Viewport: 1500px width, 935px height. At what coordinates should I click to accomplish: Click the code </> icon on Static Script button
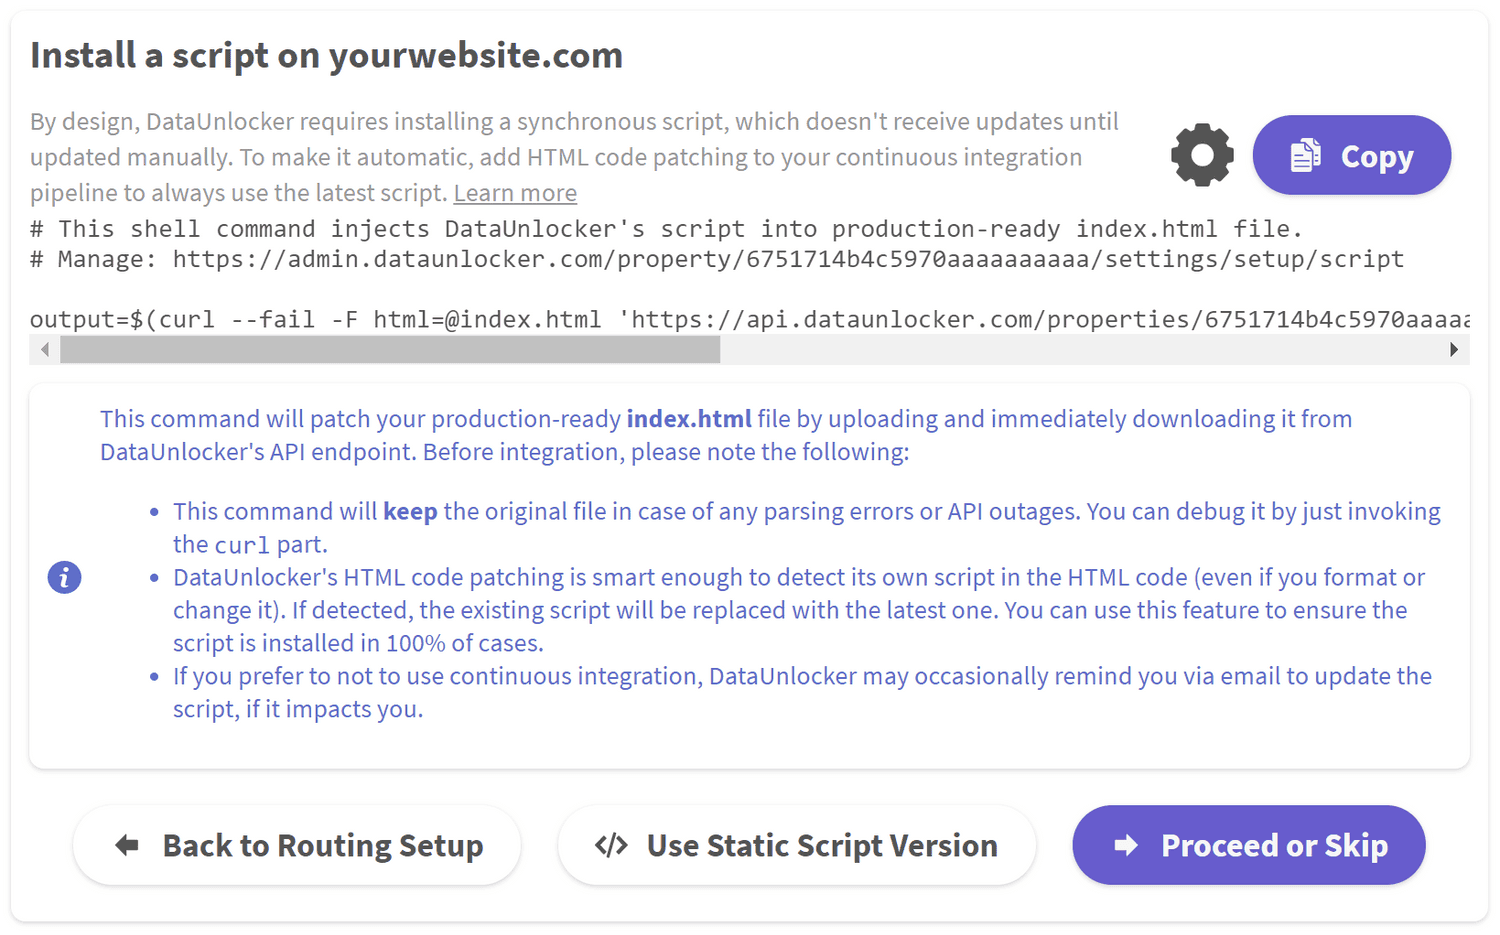(610, 845)
